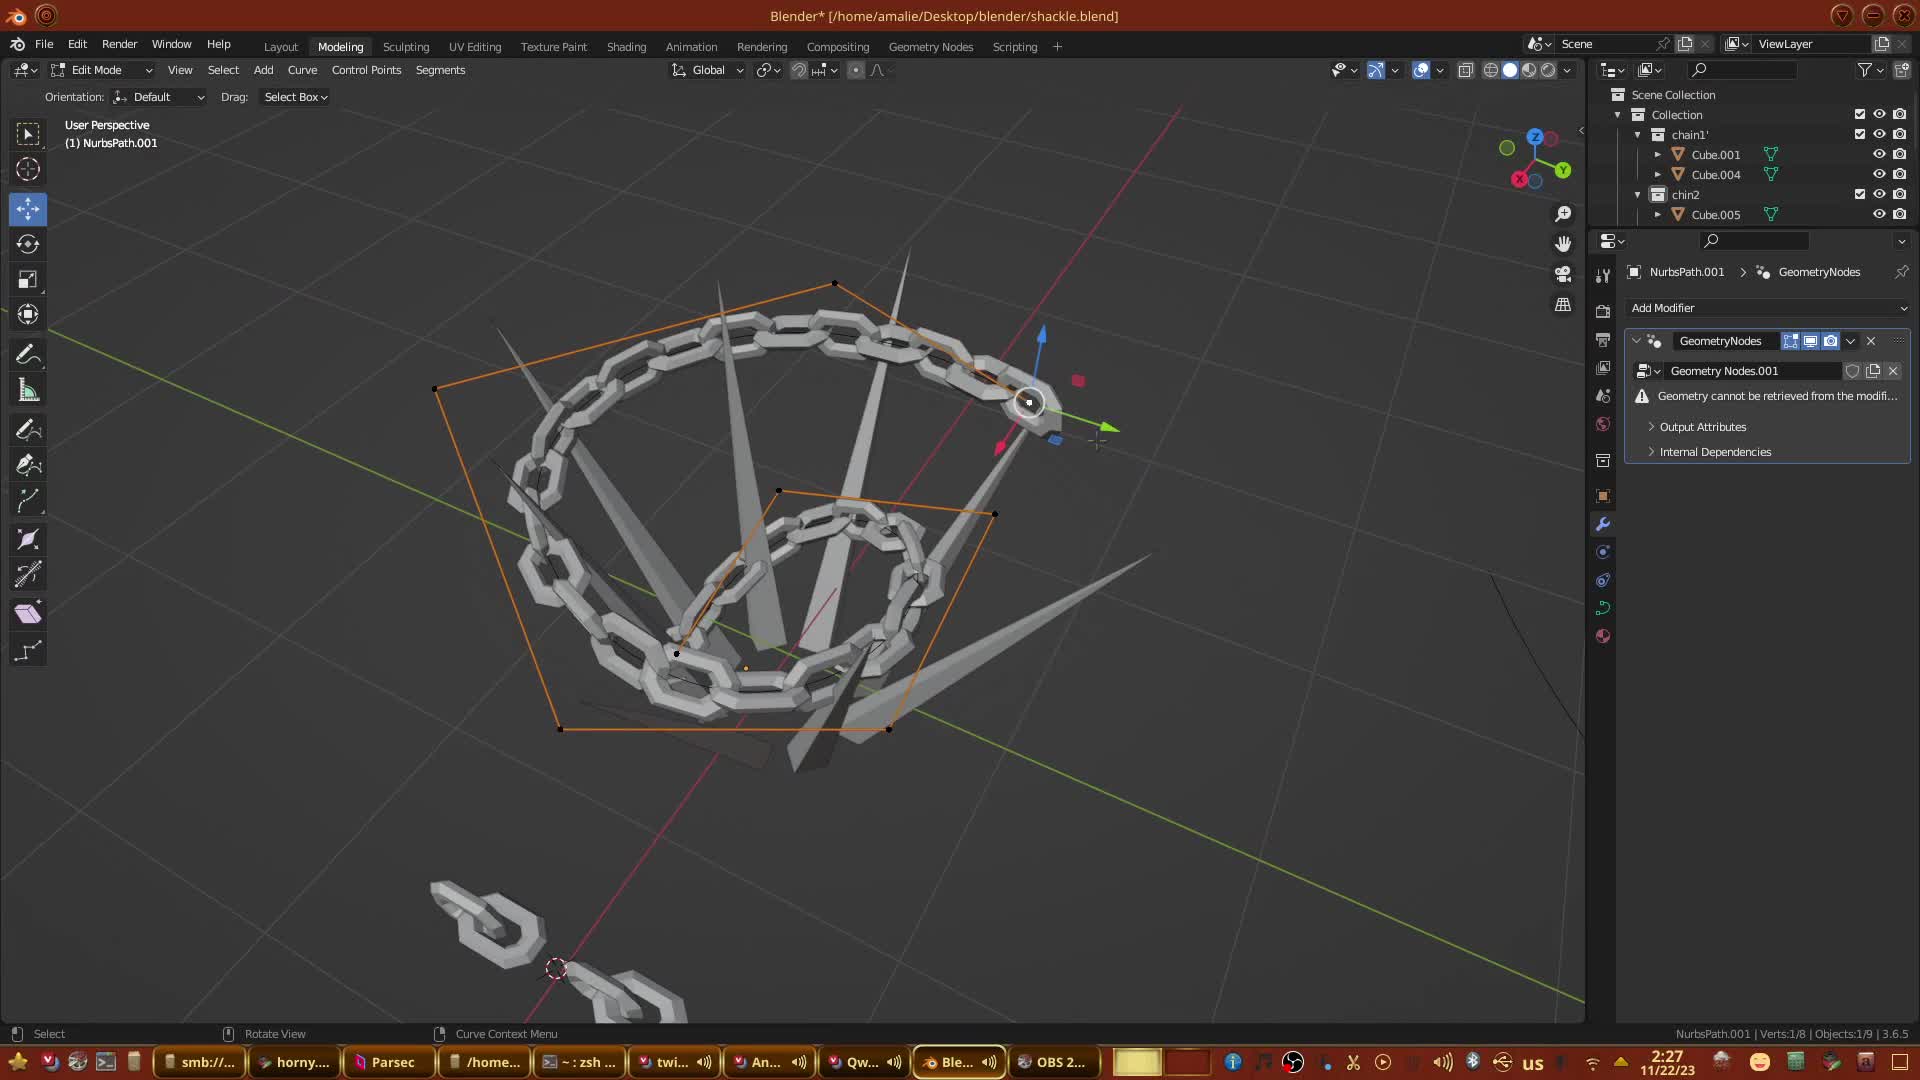Screen dimensions: 1920x1080
Task: Switch to the Shading workspace tab
Action: [x=626, y=47]
